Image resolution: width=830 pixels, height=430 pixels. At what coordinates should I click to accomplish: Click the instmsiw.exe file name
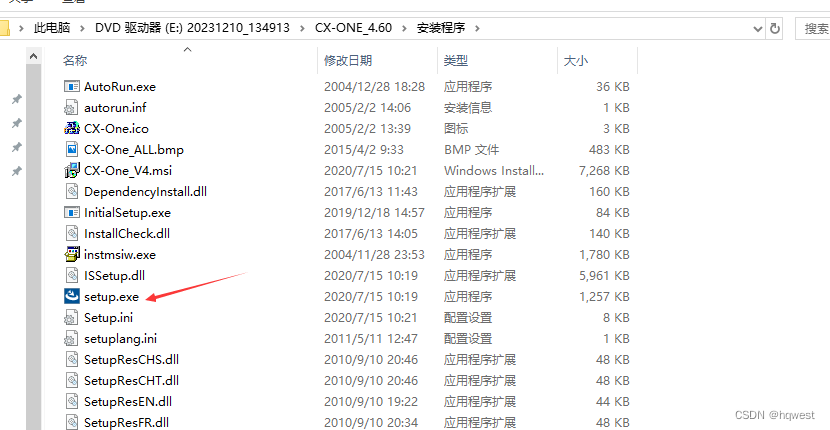(120, 254)
